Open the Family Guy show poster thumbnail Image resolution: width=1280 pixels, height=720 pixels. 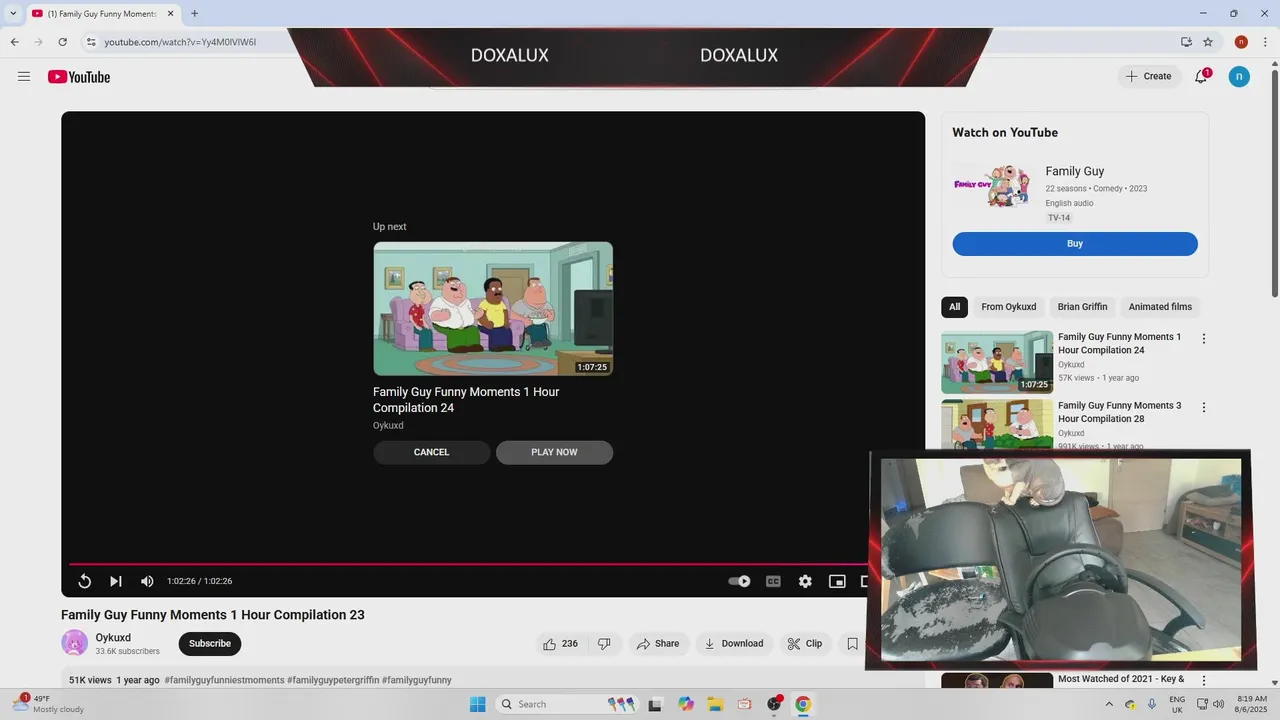coord(991,186)
